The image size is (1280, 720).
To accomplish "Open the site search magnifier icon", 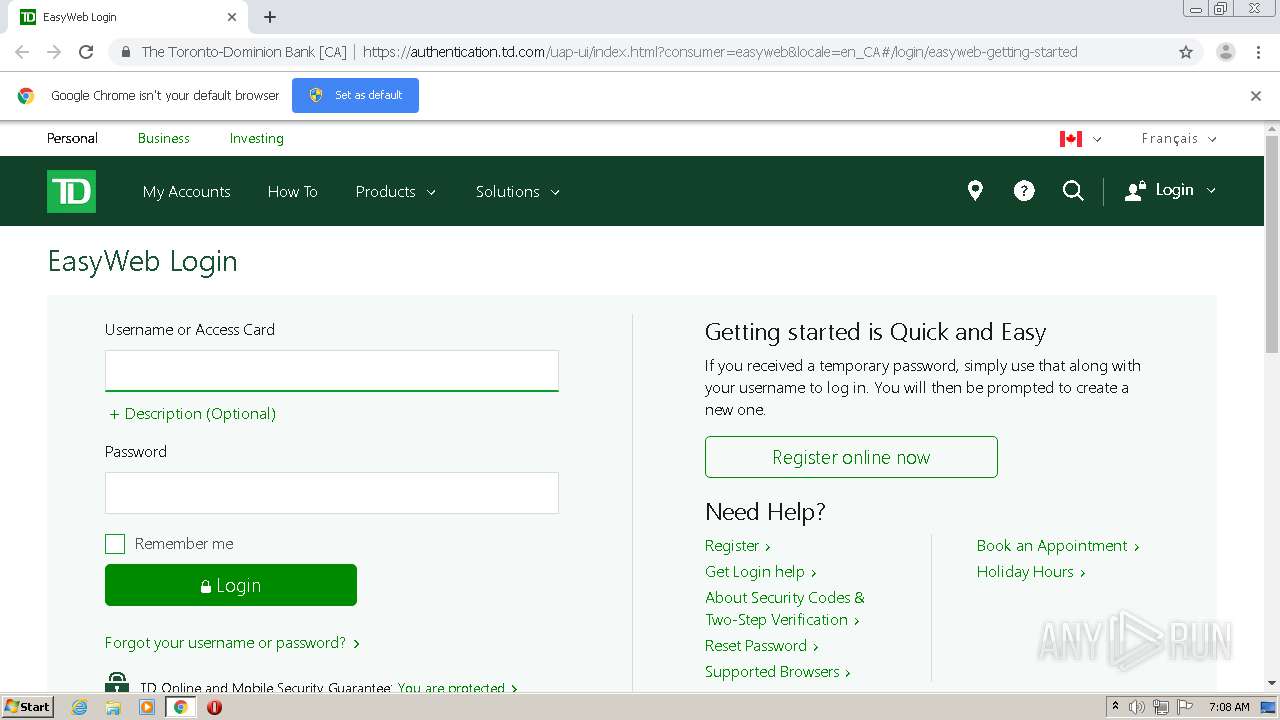I will [1073, 191].
